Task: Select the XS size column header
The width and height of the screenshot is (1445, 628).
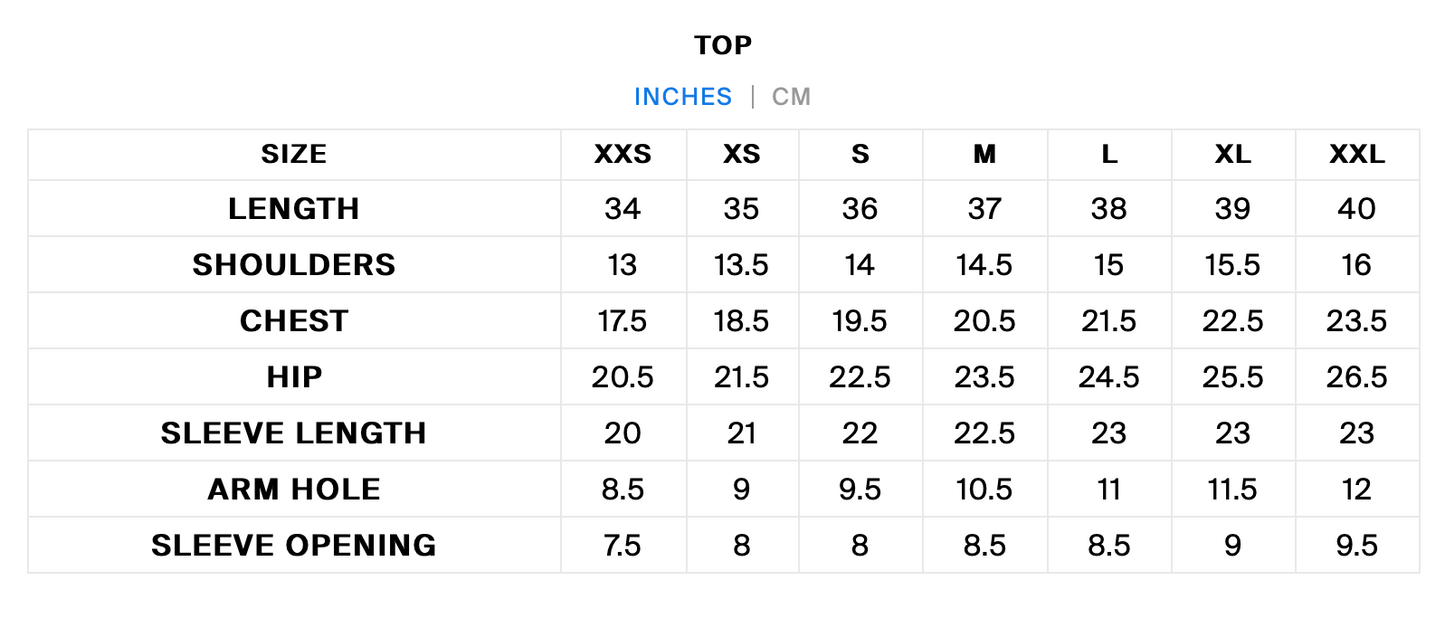Action: tap(742, 154)
